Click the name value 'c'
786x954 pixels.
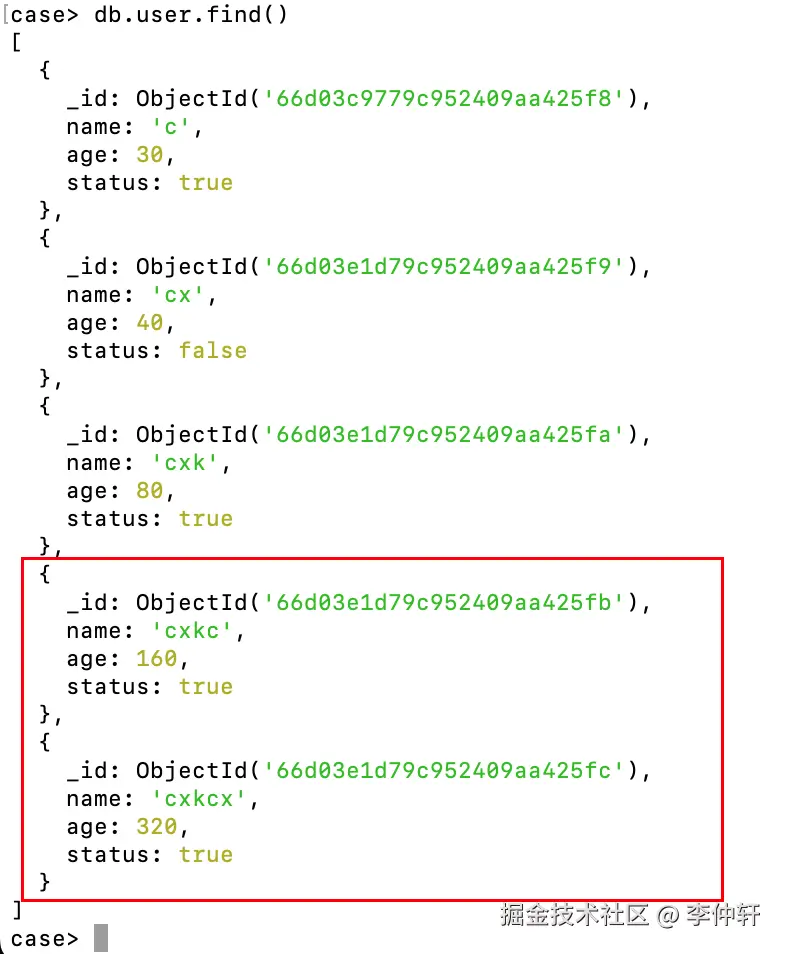point(170,127)
